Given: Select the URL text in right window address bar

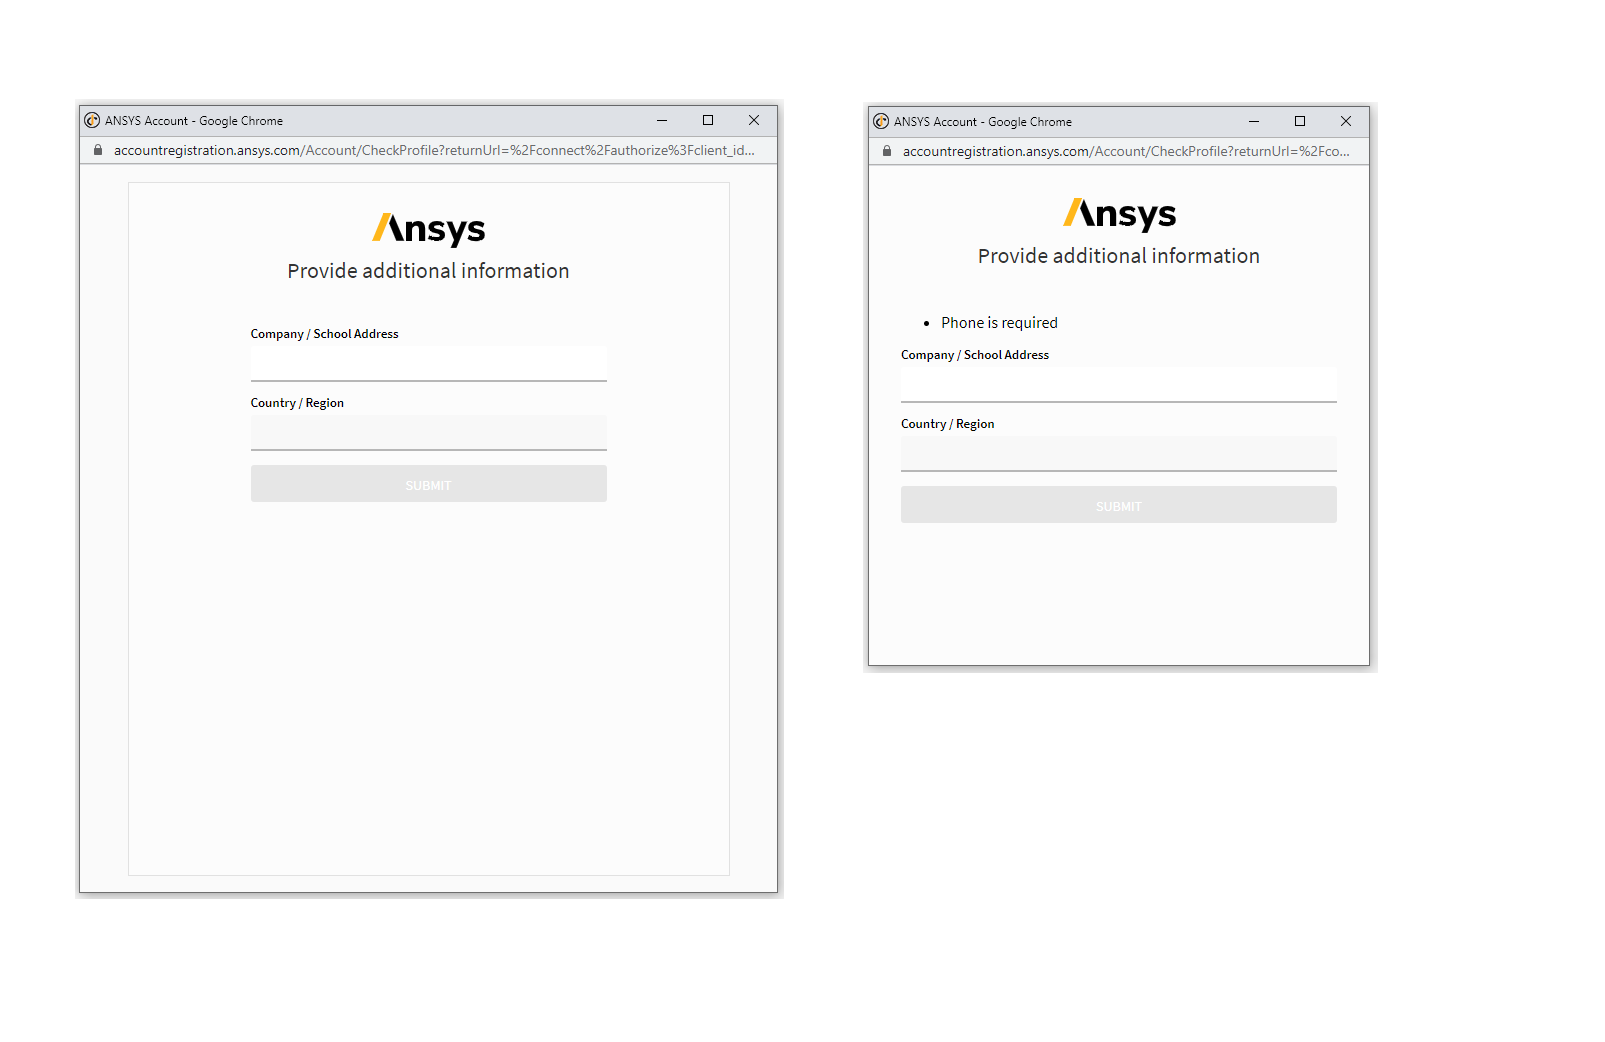Looking at the screenshot, I should click(x=1126, y=151).
